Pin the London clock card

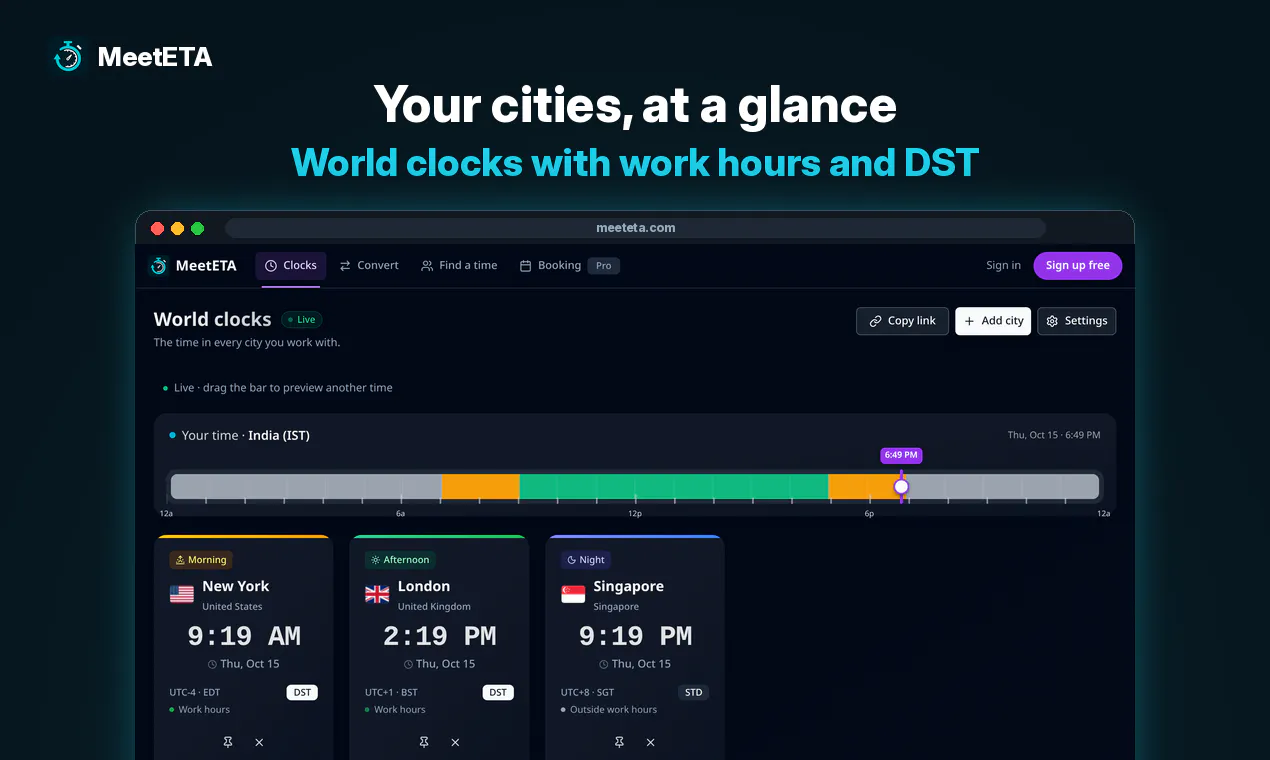coord(424,742)
